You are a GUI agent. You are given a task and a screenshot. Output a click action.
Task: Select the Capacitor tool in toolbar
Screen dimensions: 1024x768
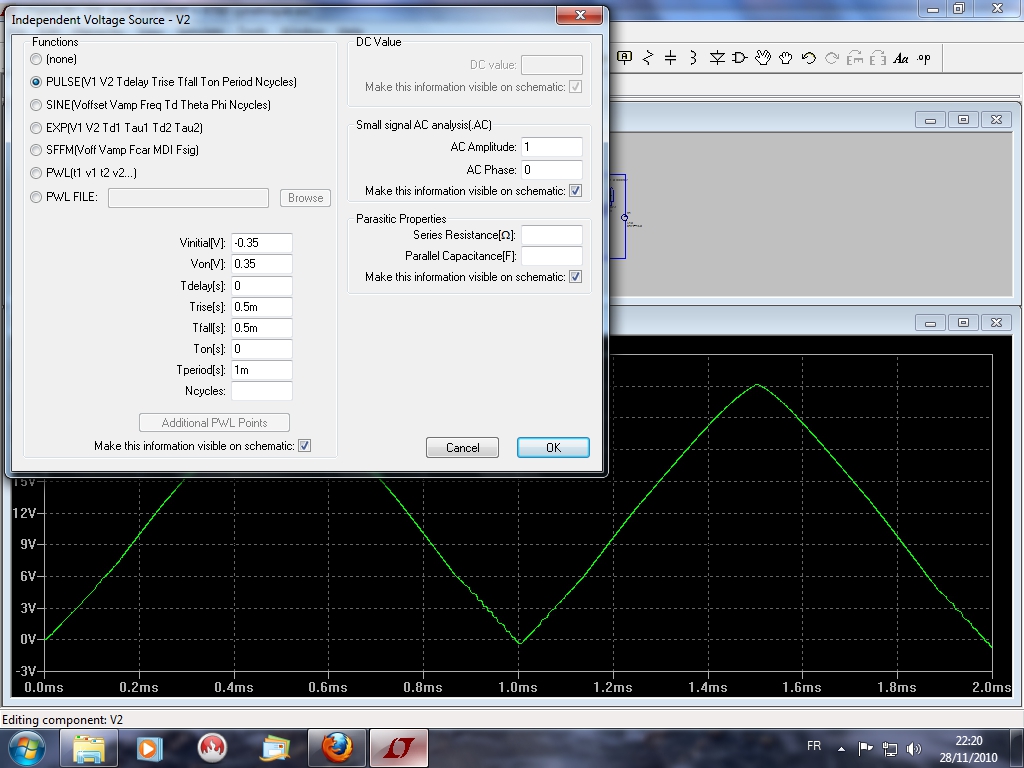[x=670, y=58]
